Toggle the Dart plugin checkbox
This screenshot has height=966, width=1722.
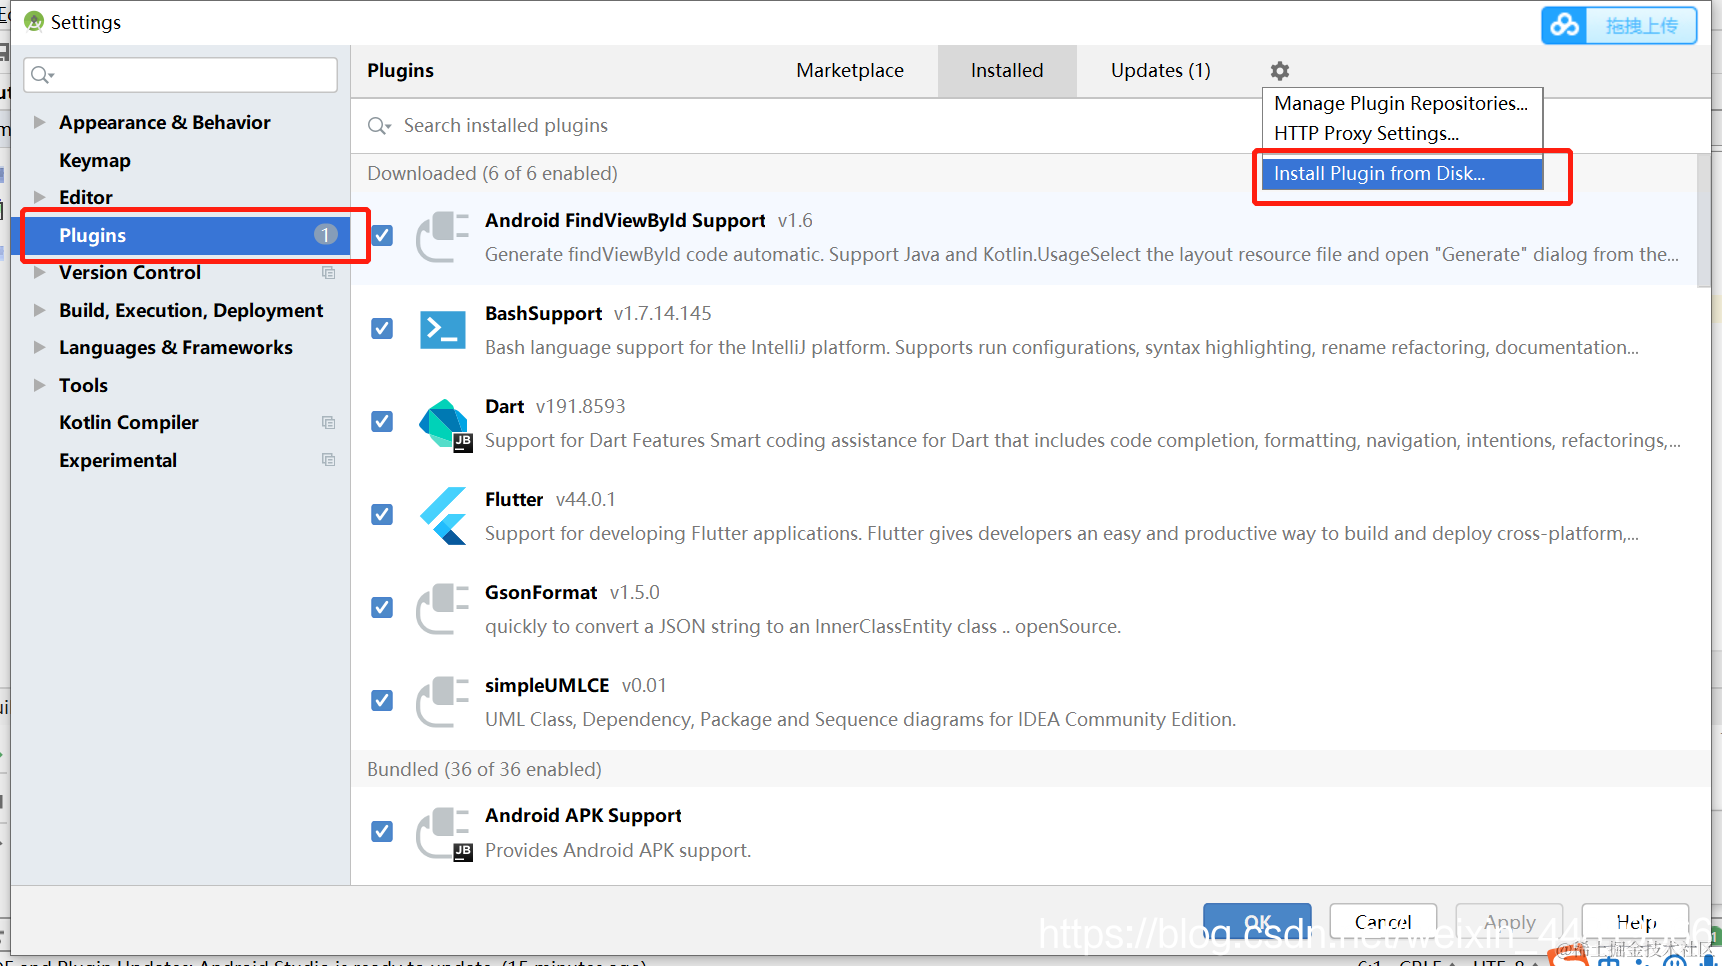[x=382, y=421]
